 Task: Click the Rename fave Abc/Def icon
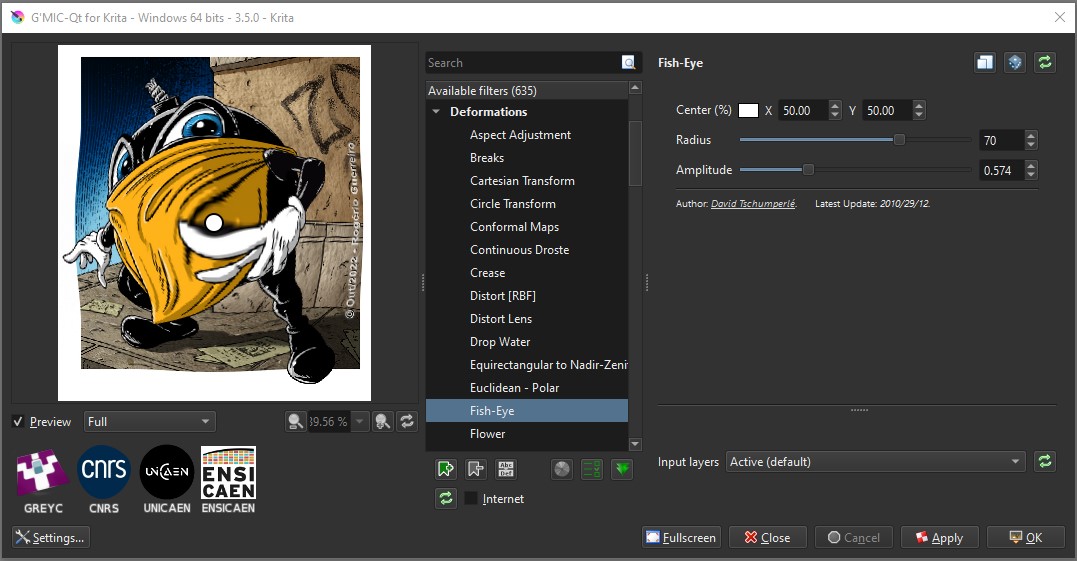click(x=506, y=469)
